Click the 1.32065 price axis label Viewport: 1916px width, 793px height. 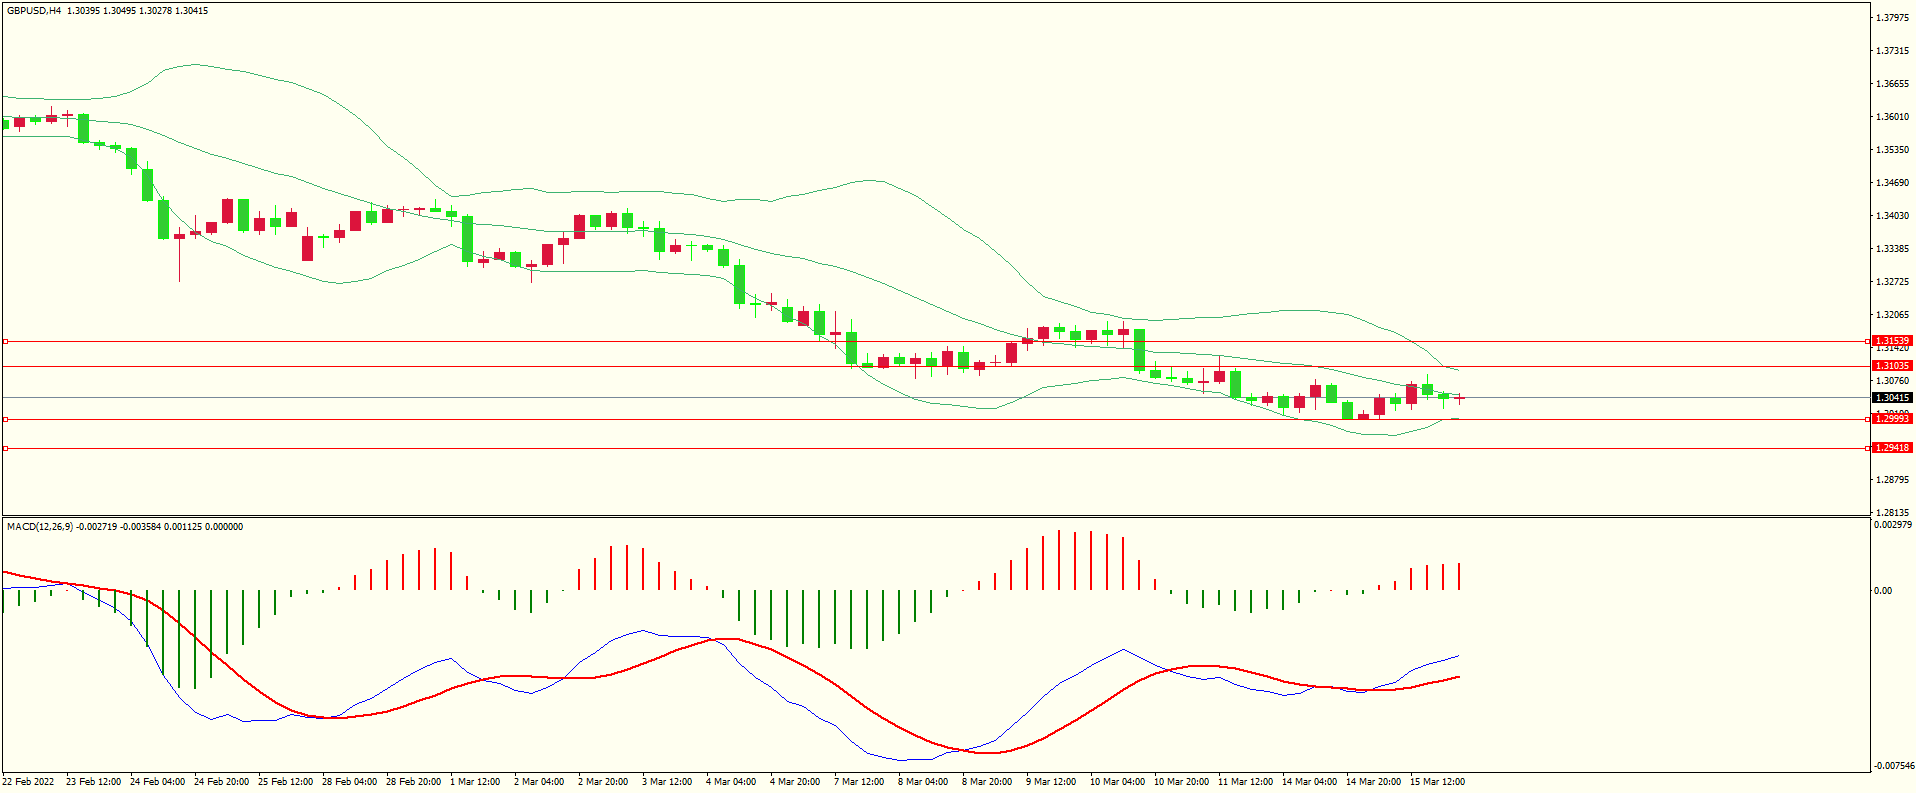pyautogui.click(x=1892, y=315)
